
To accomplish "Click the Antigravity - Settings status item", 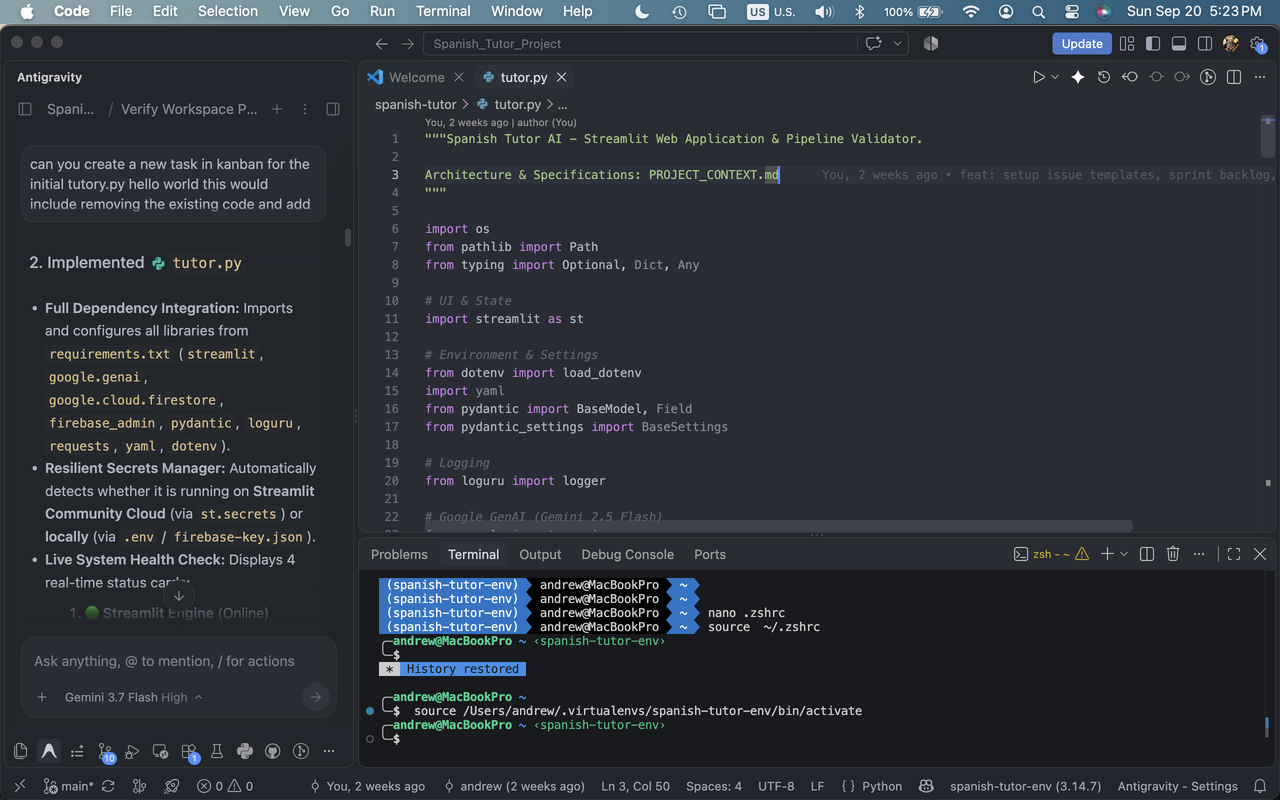I will (x=1177, y=786).
